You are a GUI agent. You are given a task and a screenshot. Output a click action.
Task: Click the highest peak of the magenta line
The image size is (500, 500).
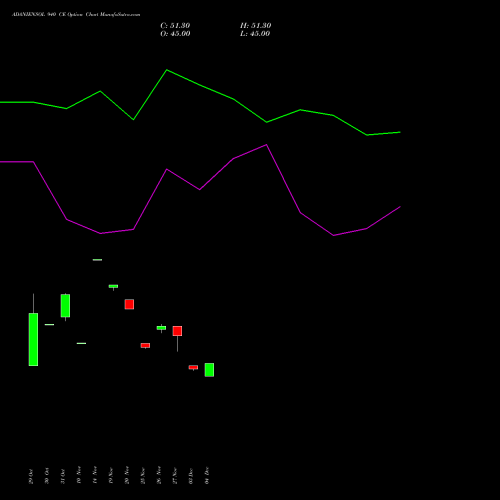[267, 145]
